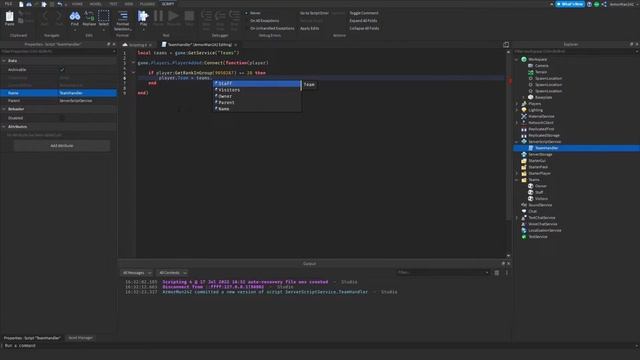Click the Explorer filter workspace field
Screen dimensions: 640x360
(x=575, y=51)
